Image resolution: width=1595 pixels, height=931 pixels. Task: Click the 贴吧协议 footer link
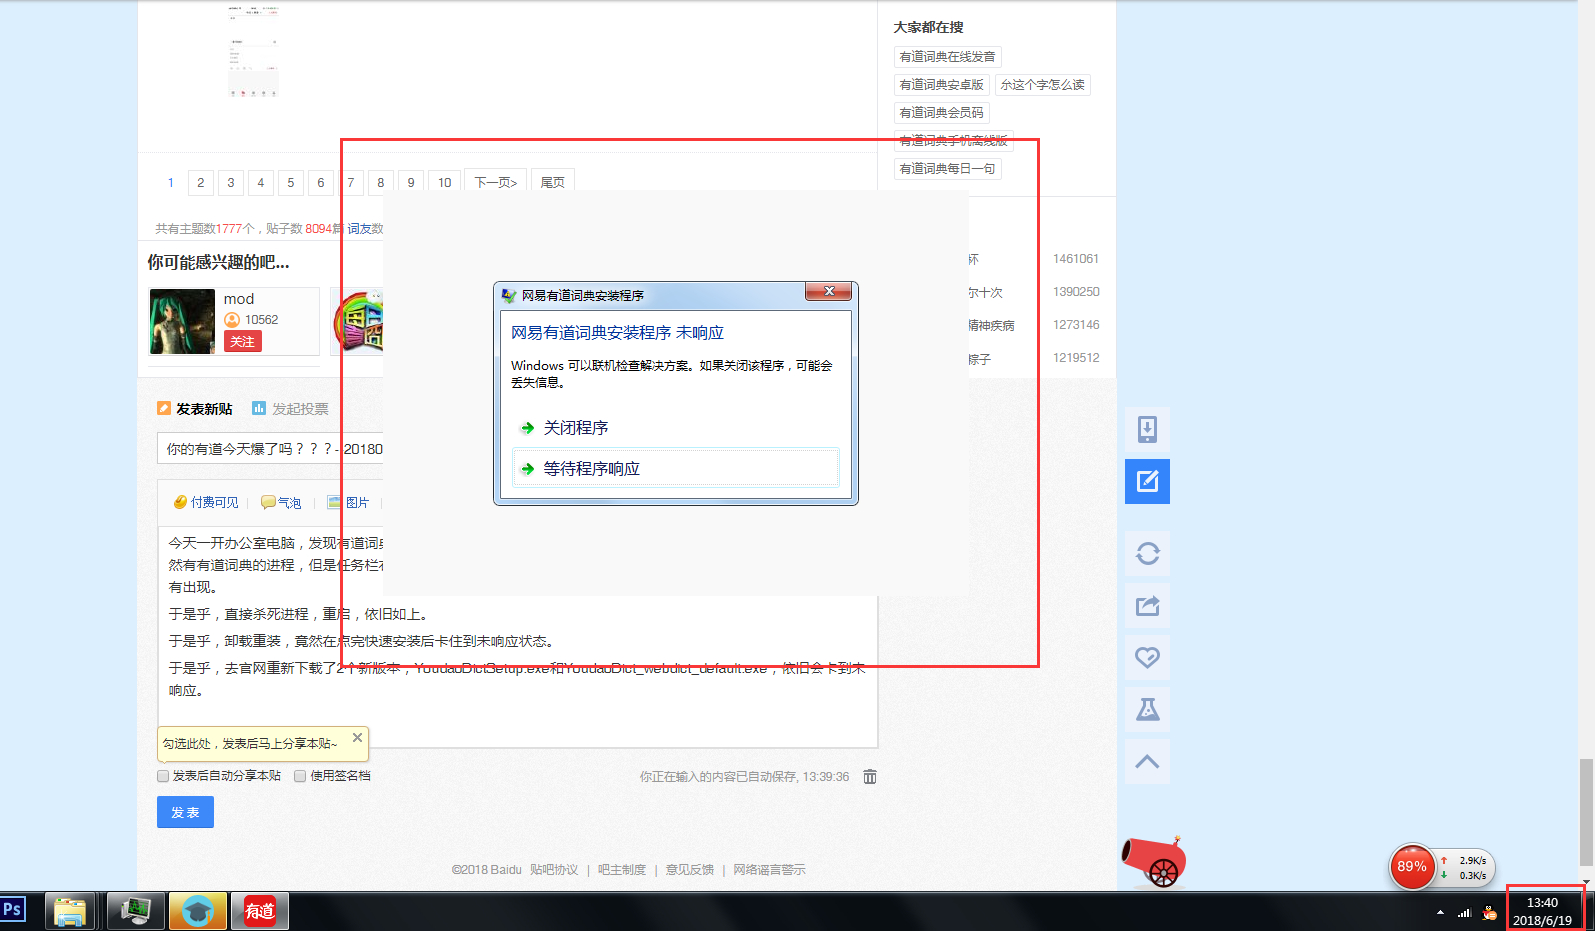554,870
